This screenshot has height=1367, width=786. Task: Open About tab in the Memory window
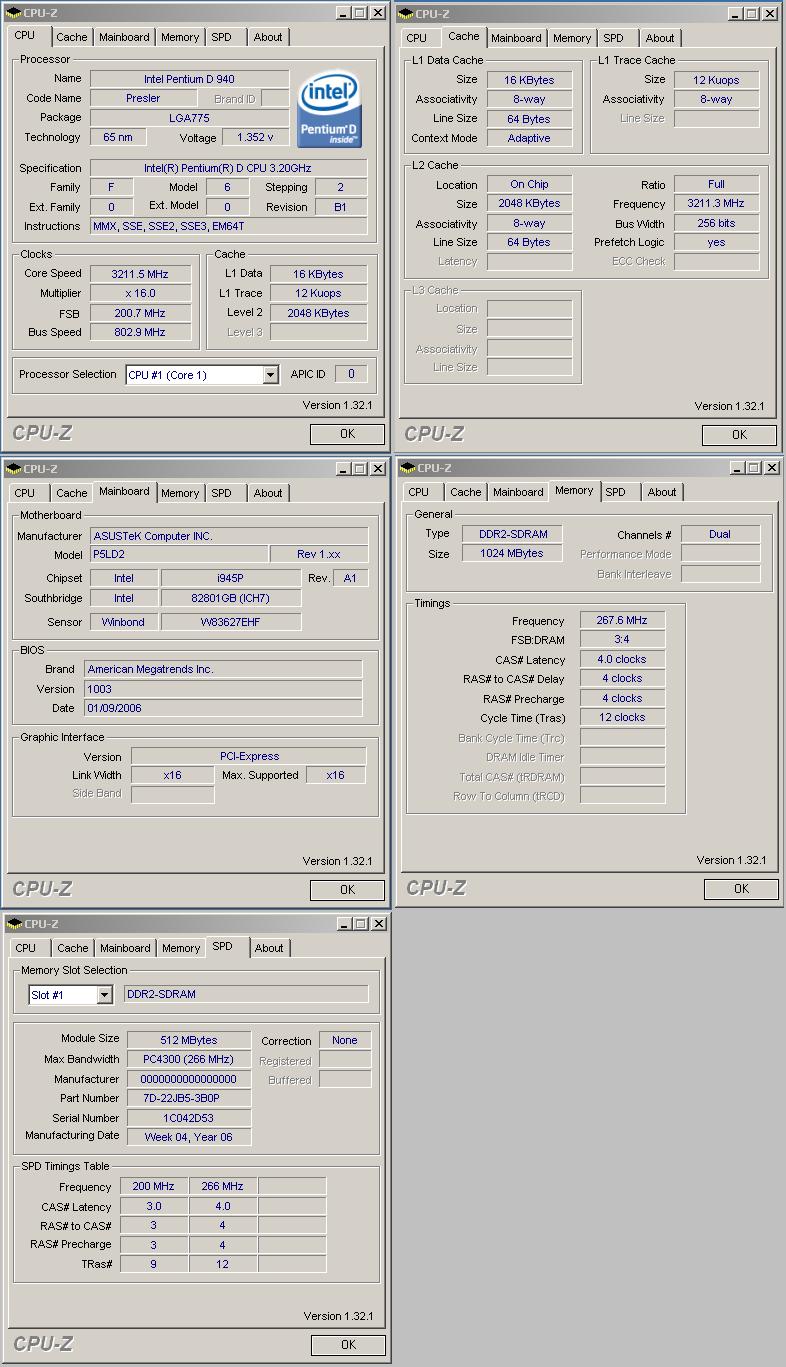pos(662,492)
